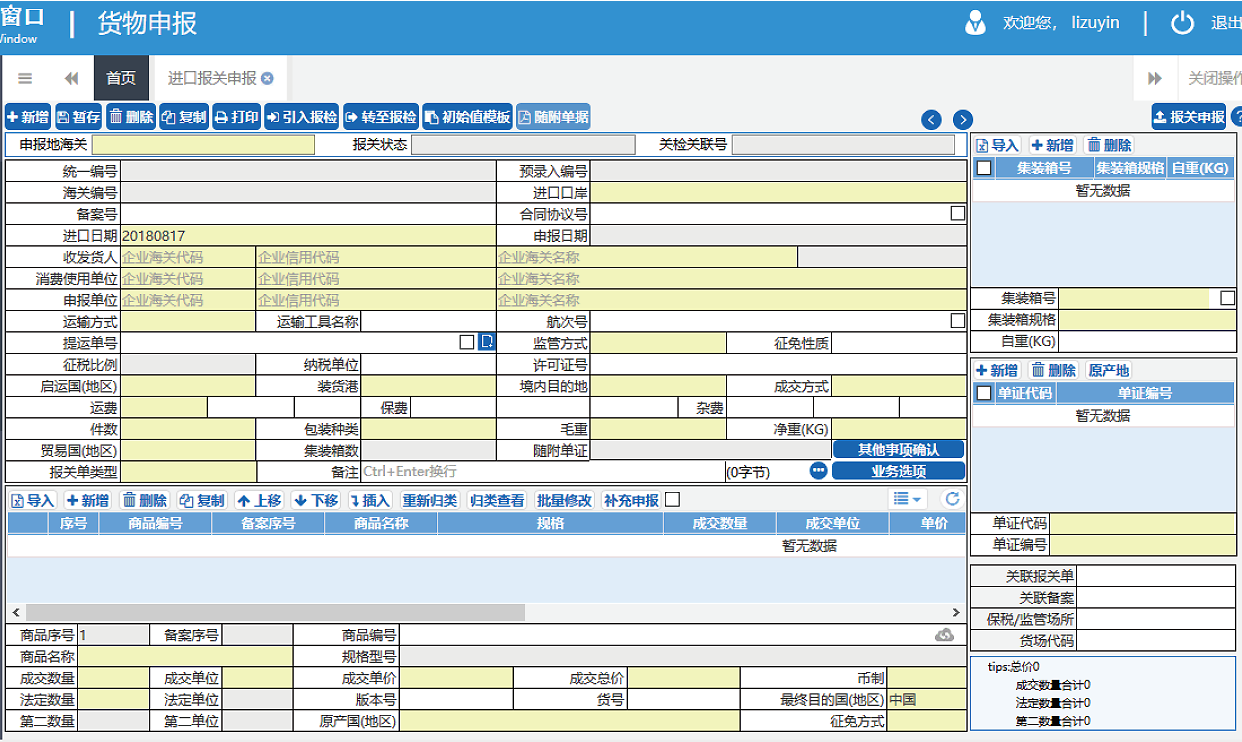Viewport: 1242px width, 742px height.
Task: Toggle the select-all checkbox in 集装箱号 header
Action: click(x=984, y=168)
